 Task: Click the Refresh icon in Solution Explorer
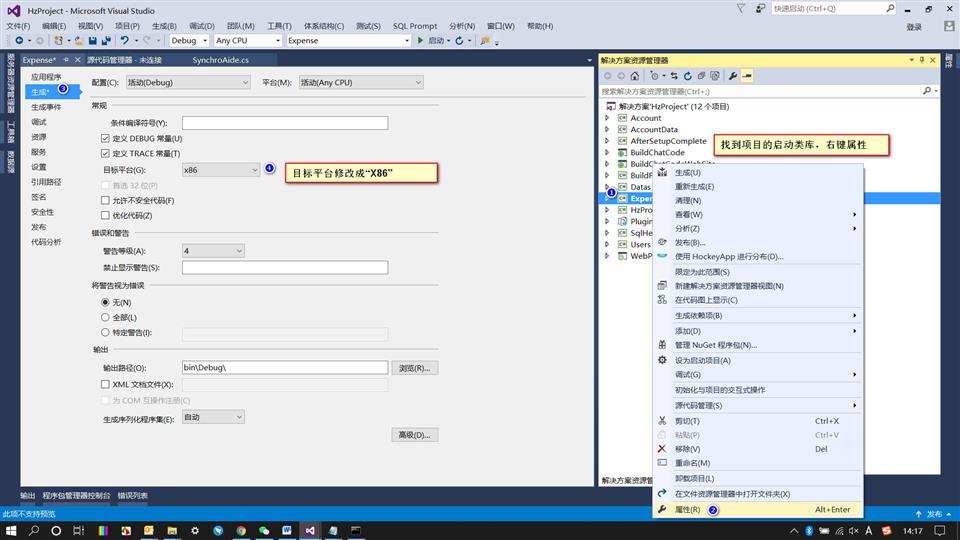[x=688, y=76]
